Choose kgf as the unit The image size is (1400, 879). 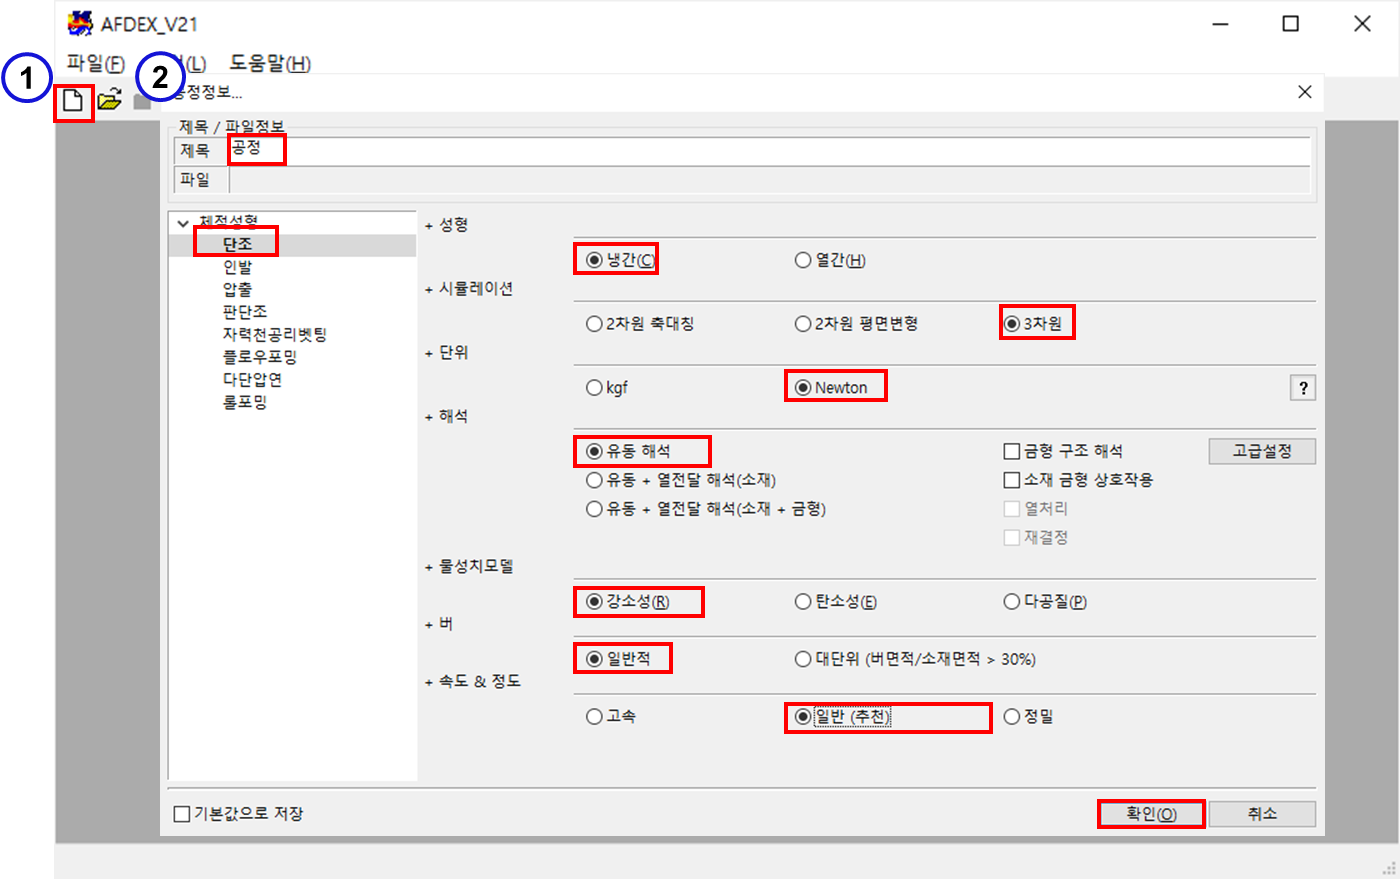click(x=594, y=388)
